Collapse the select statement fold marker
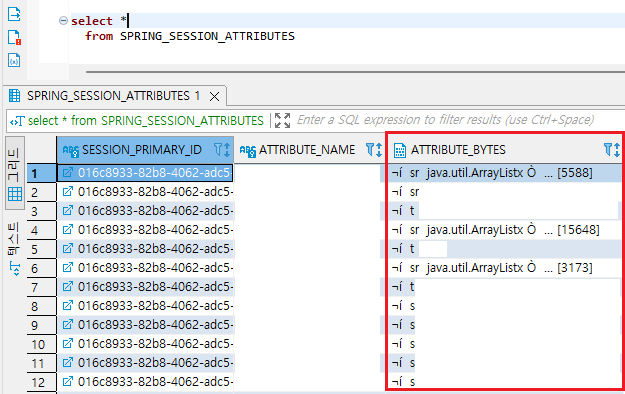This screenshot has height=394, width=625. tap(63, 20)
